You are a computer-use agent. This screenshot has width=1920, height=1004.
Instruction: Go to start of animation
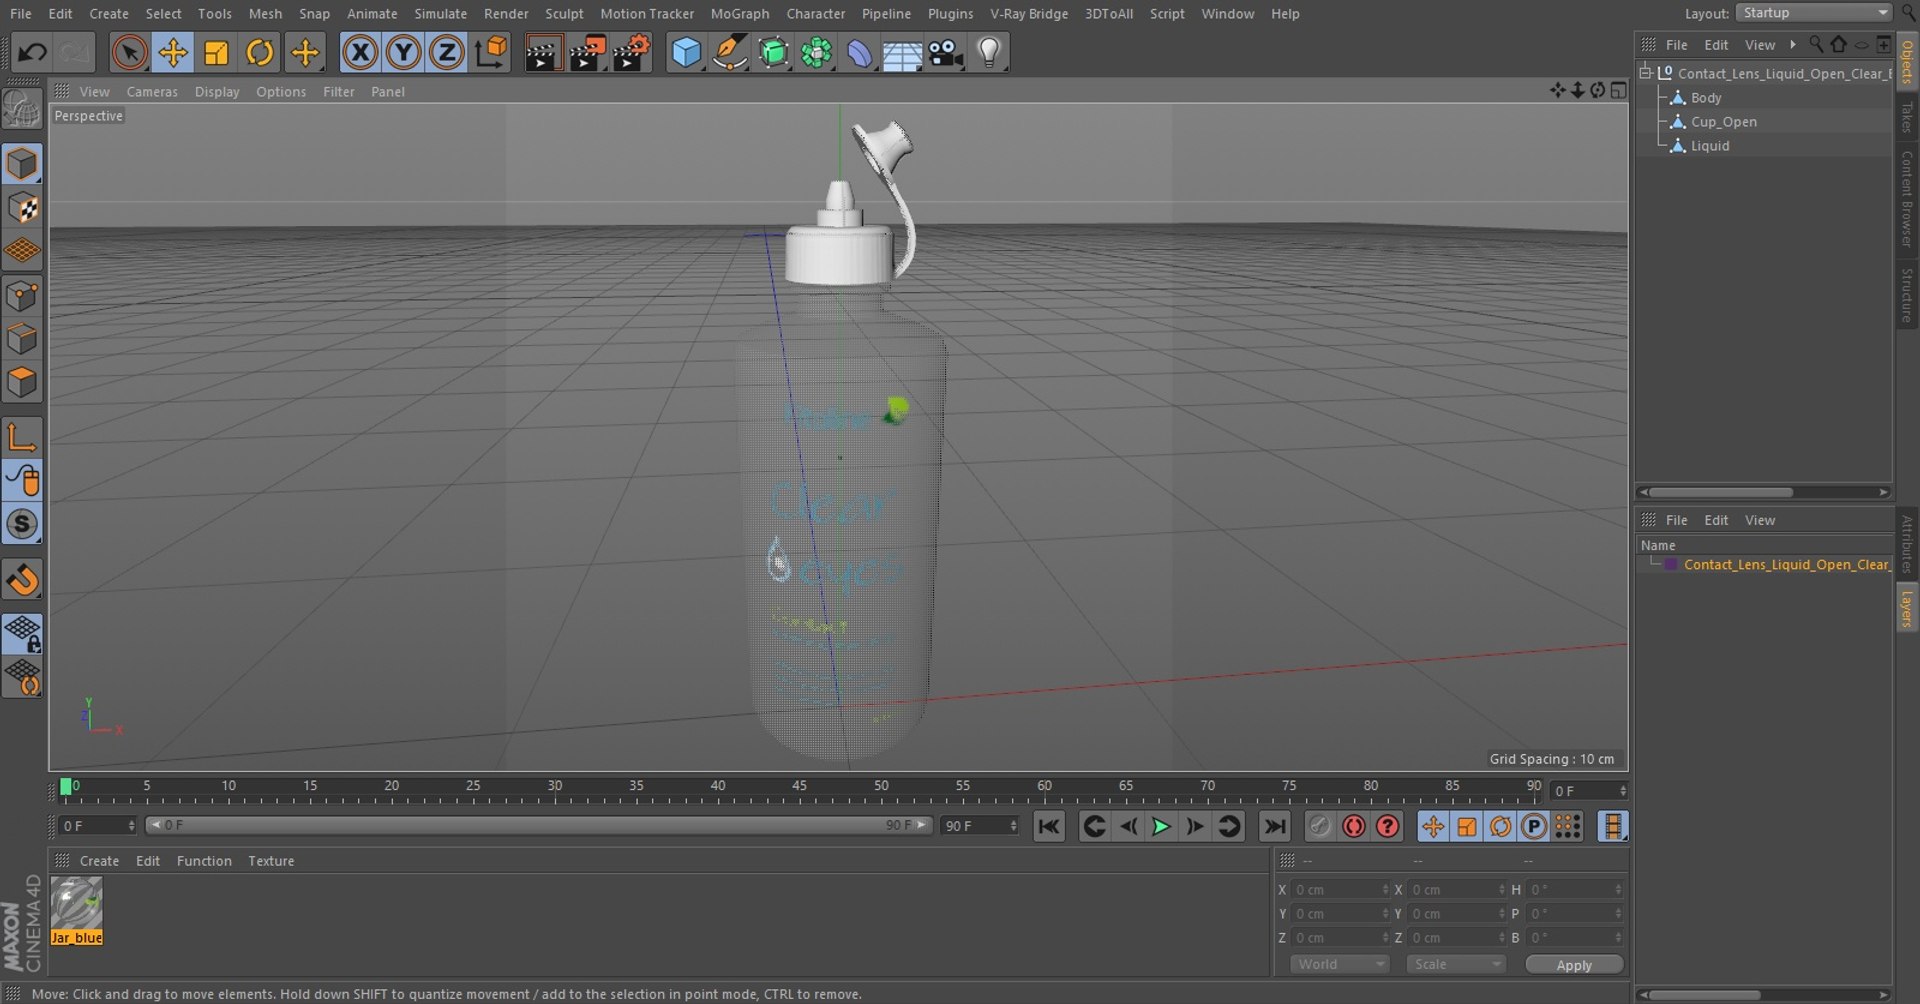[1048, 827]
